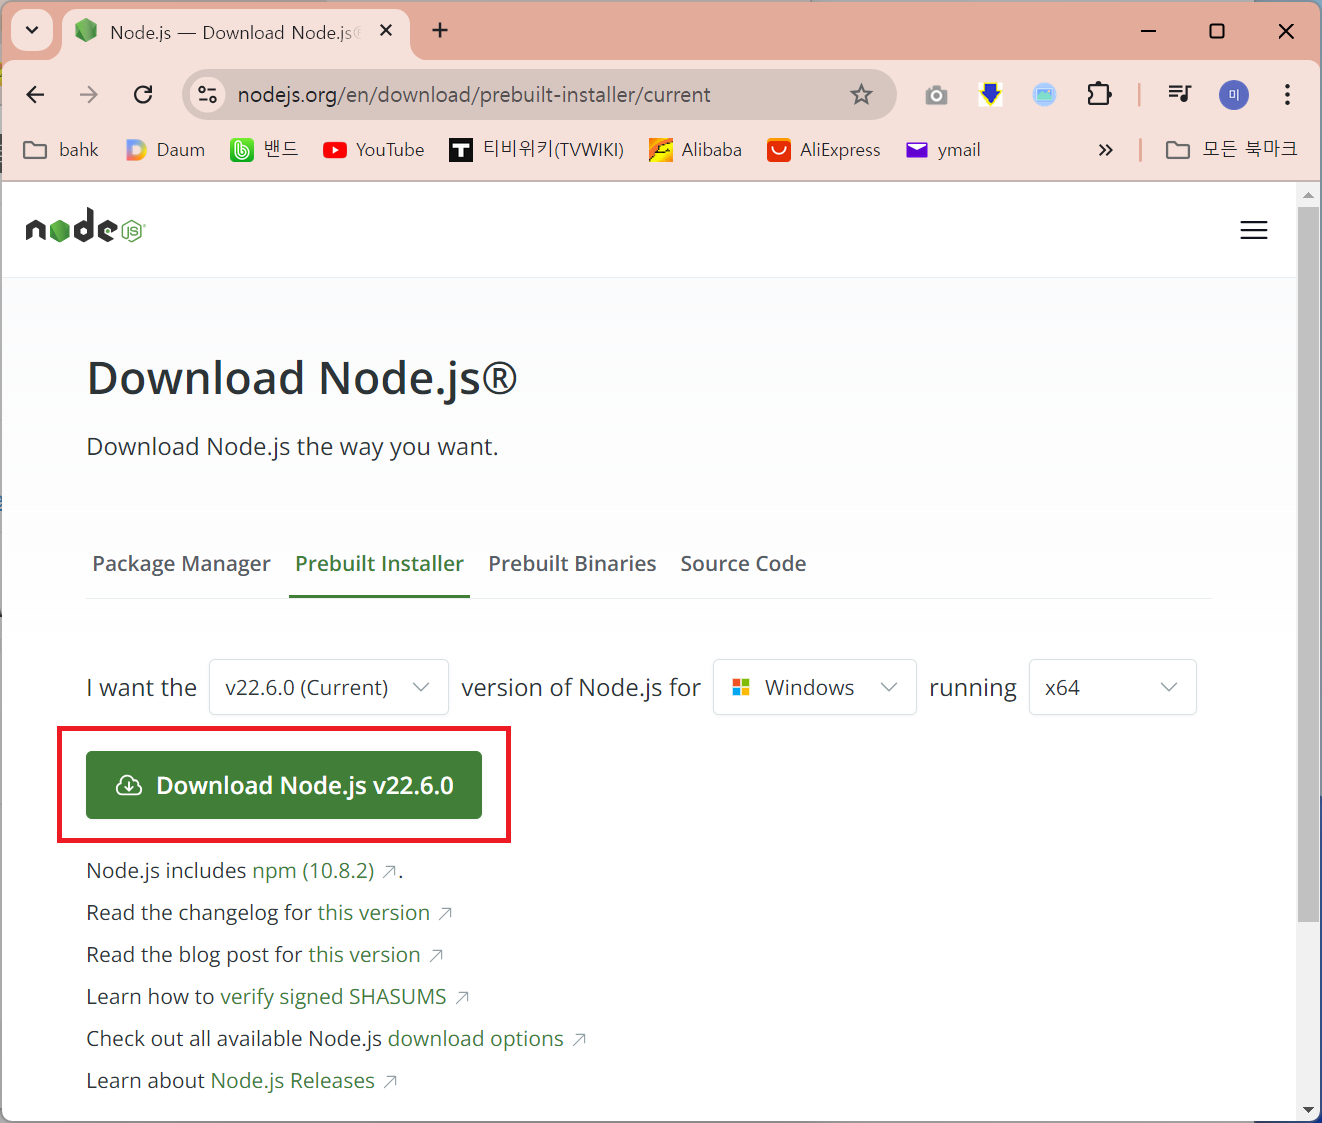
Task: Open the x64 architecture dropdown
Action: pyautogui.click(x=1113, y=687)
